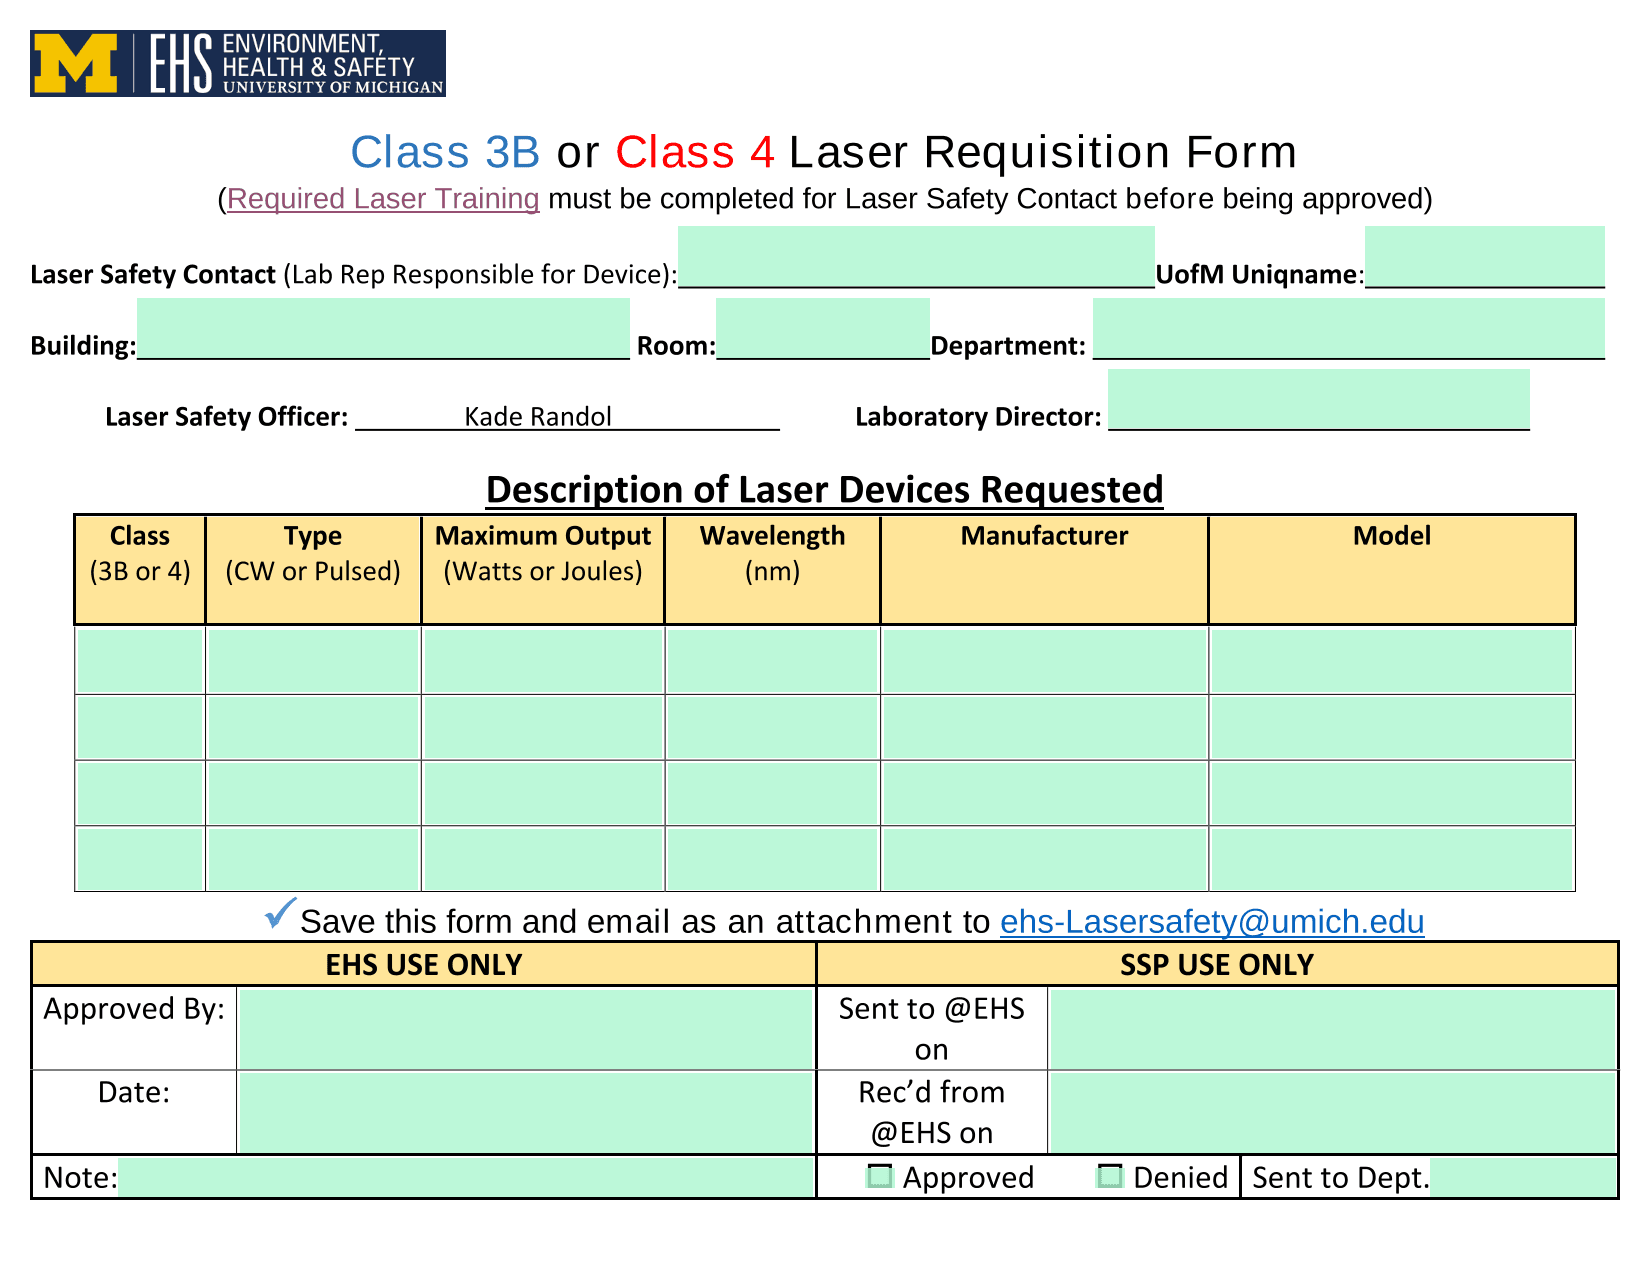Click the fourth row Maximum Output cell

coord(543,859)
